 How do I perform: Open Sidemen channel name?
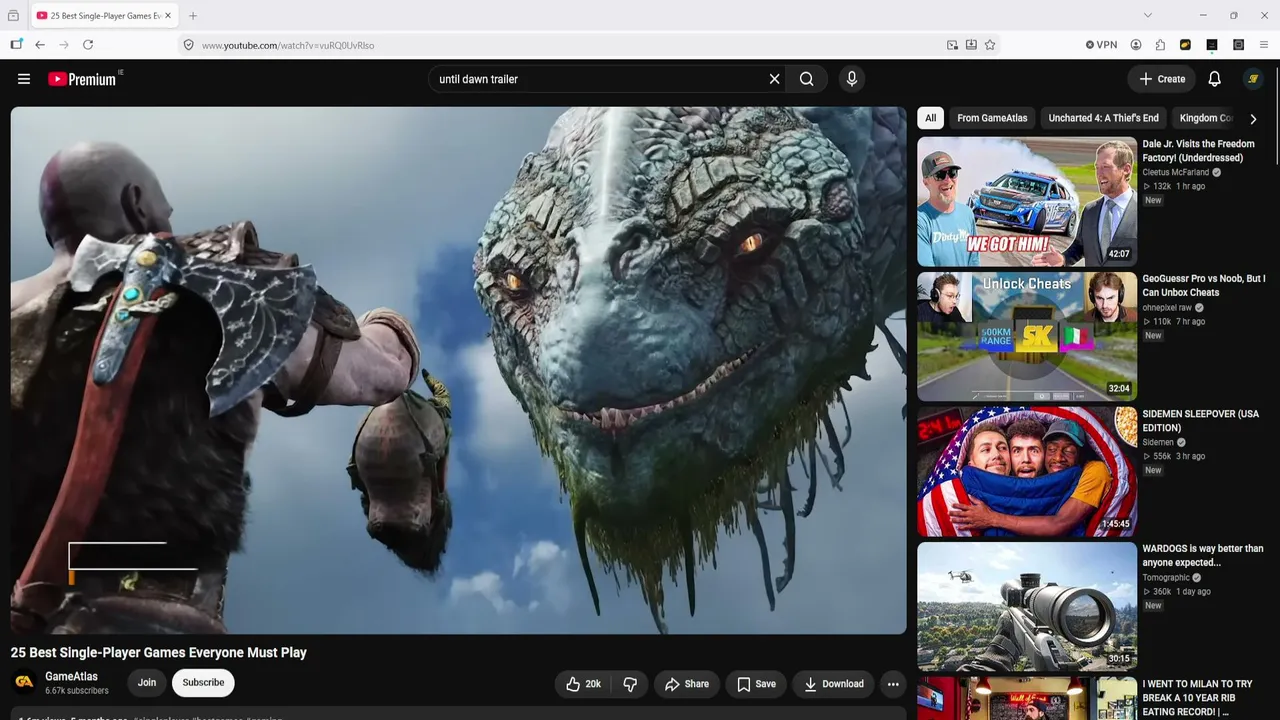(x=1159, y=442)
